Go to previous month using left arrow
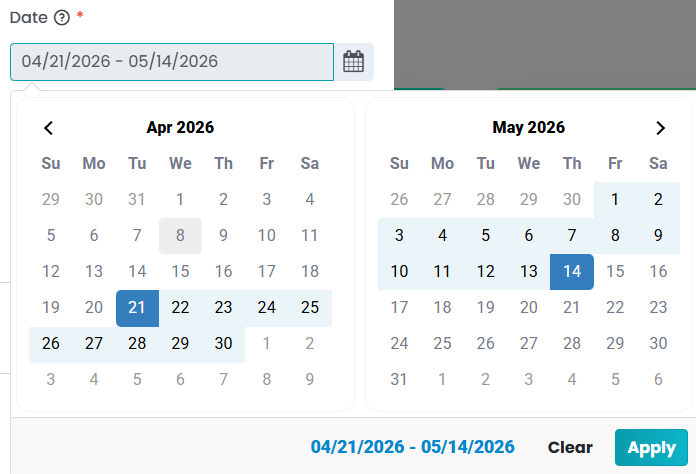This screenshot has width=696, height=474. point(48,128)
